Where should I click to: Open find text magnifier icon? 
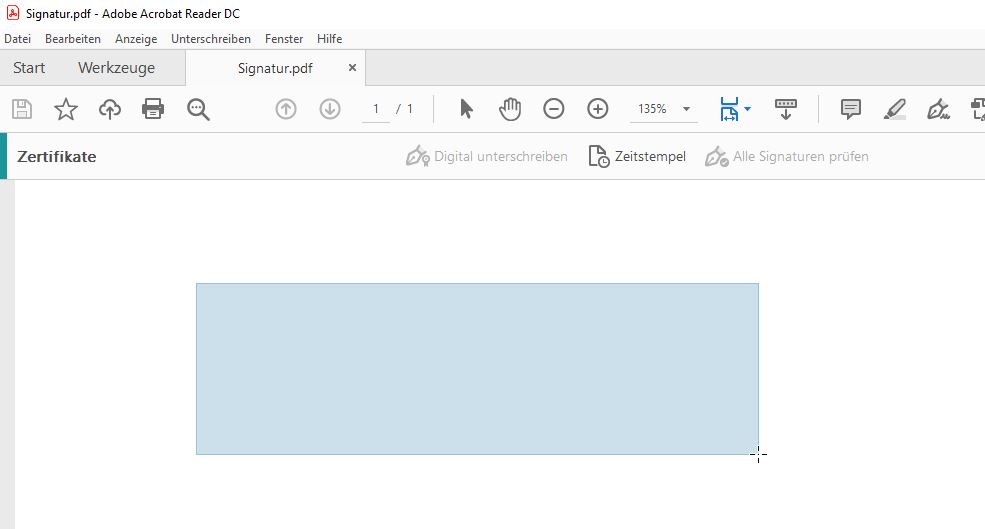click(x=199, y=109)
